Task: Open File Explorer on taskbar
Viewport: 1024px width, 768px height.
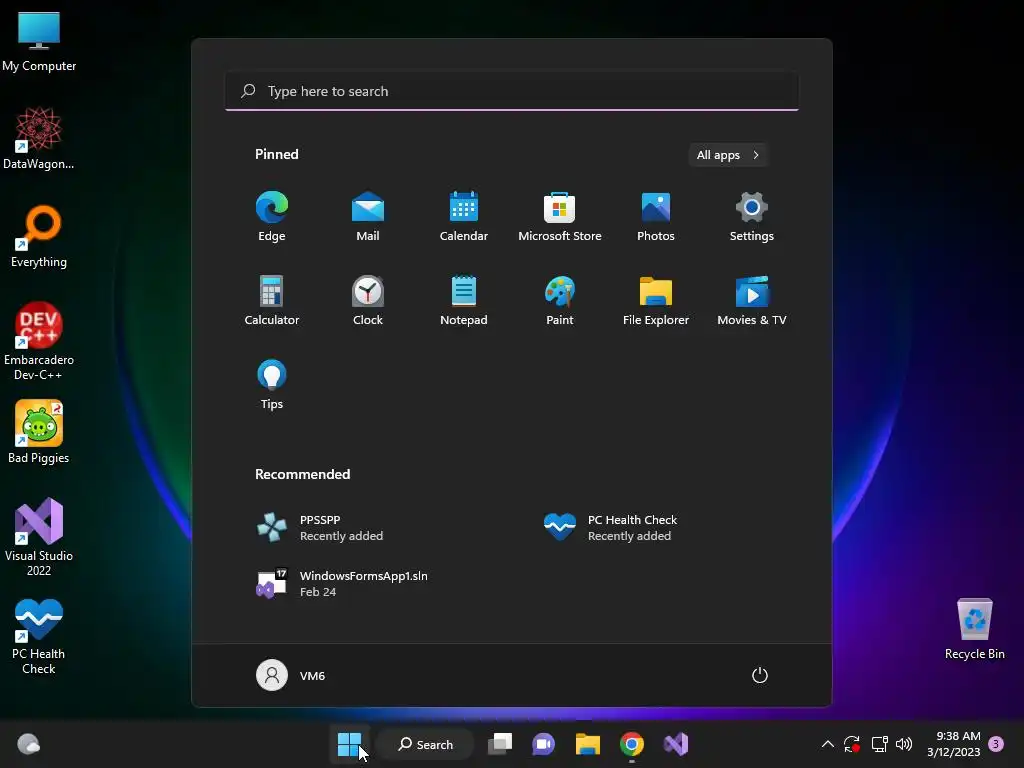Action: pos(587,744)
